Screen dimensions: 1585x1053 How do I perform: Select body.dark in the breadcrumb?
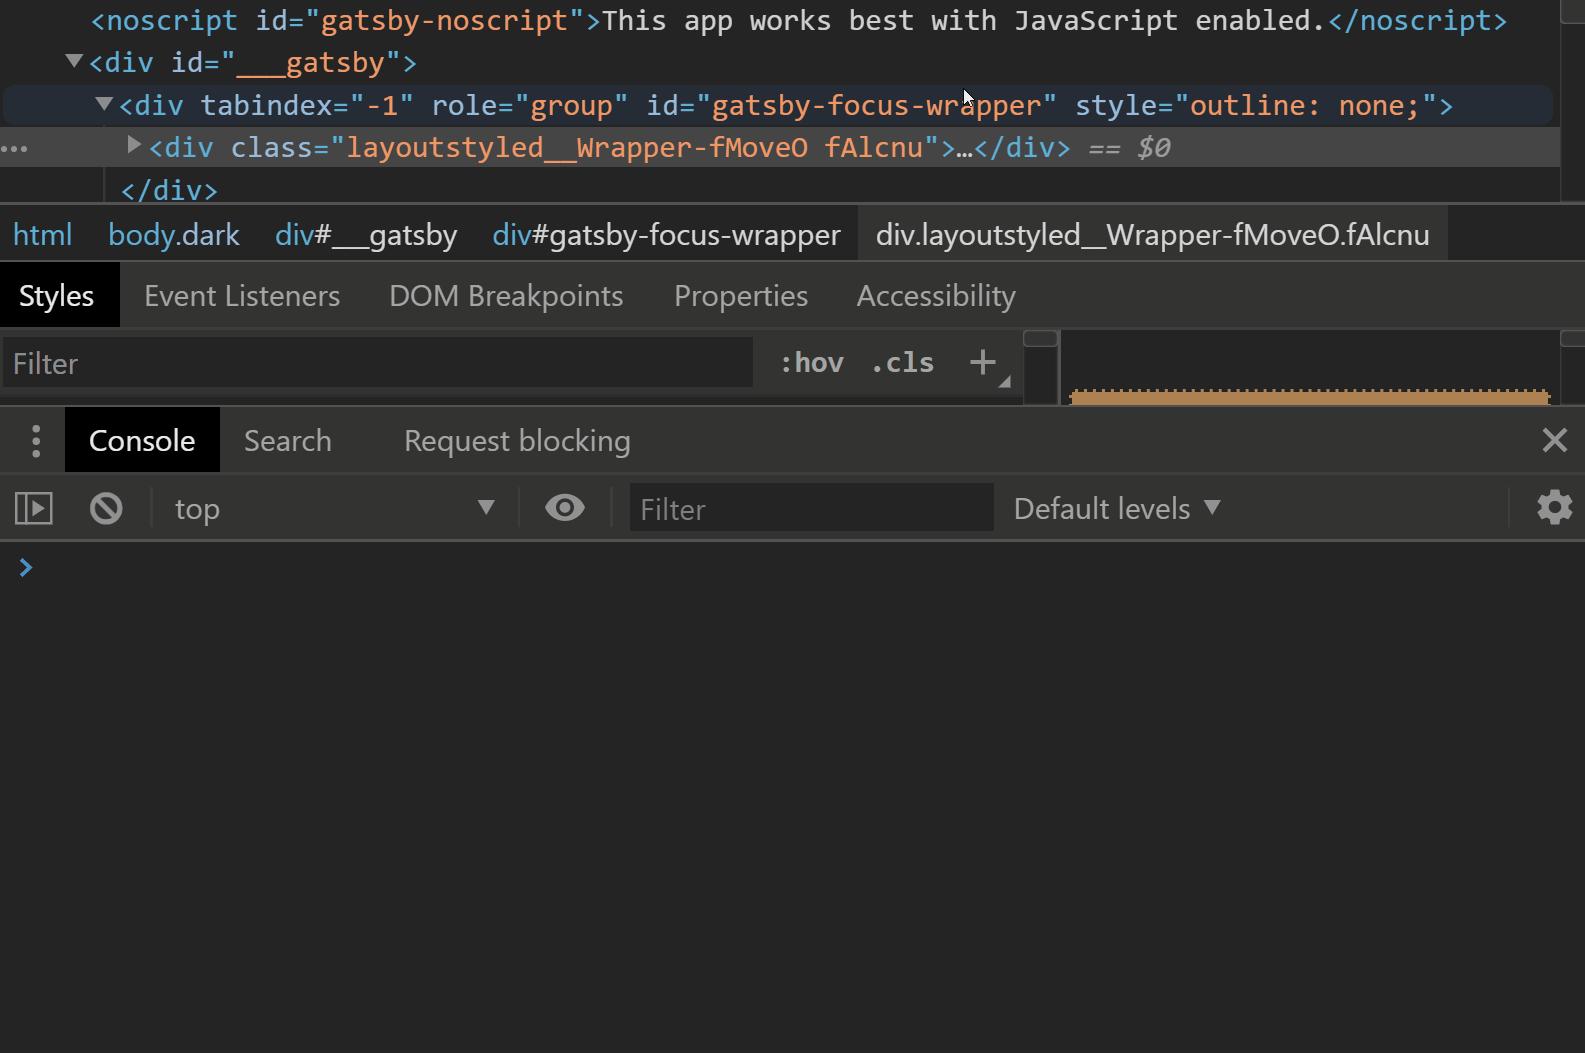click(x=174, y=235)
